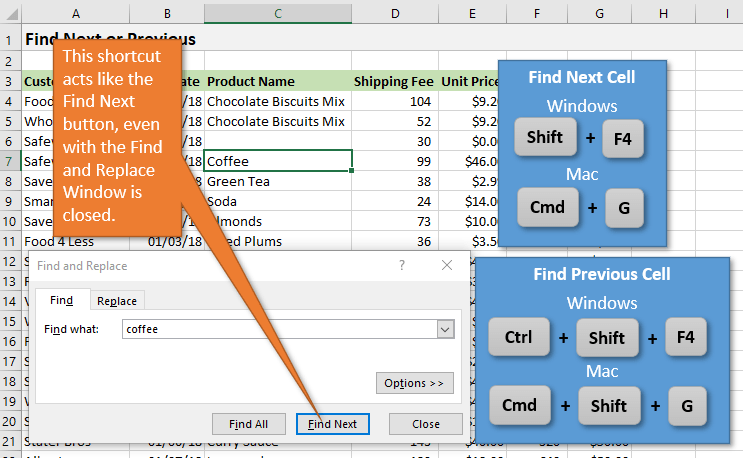Image resolution: width=743 pixels, height=458 pixels.
Task: Click the dialog X close icon
Action: pyautogui.click(x=446, y=266)
